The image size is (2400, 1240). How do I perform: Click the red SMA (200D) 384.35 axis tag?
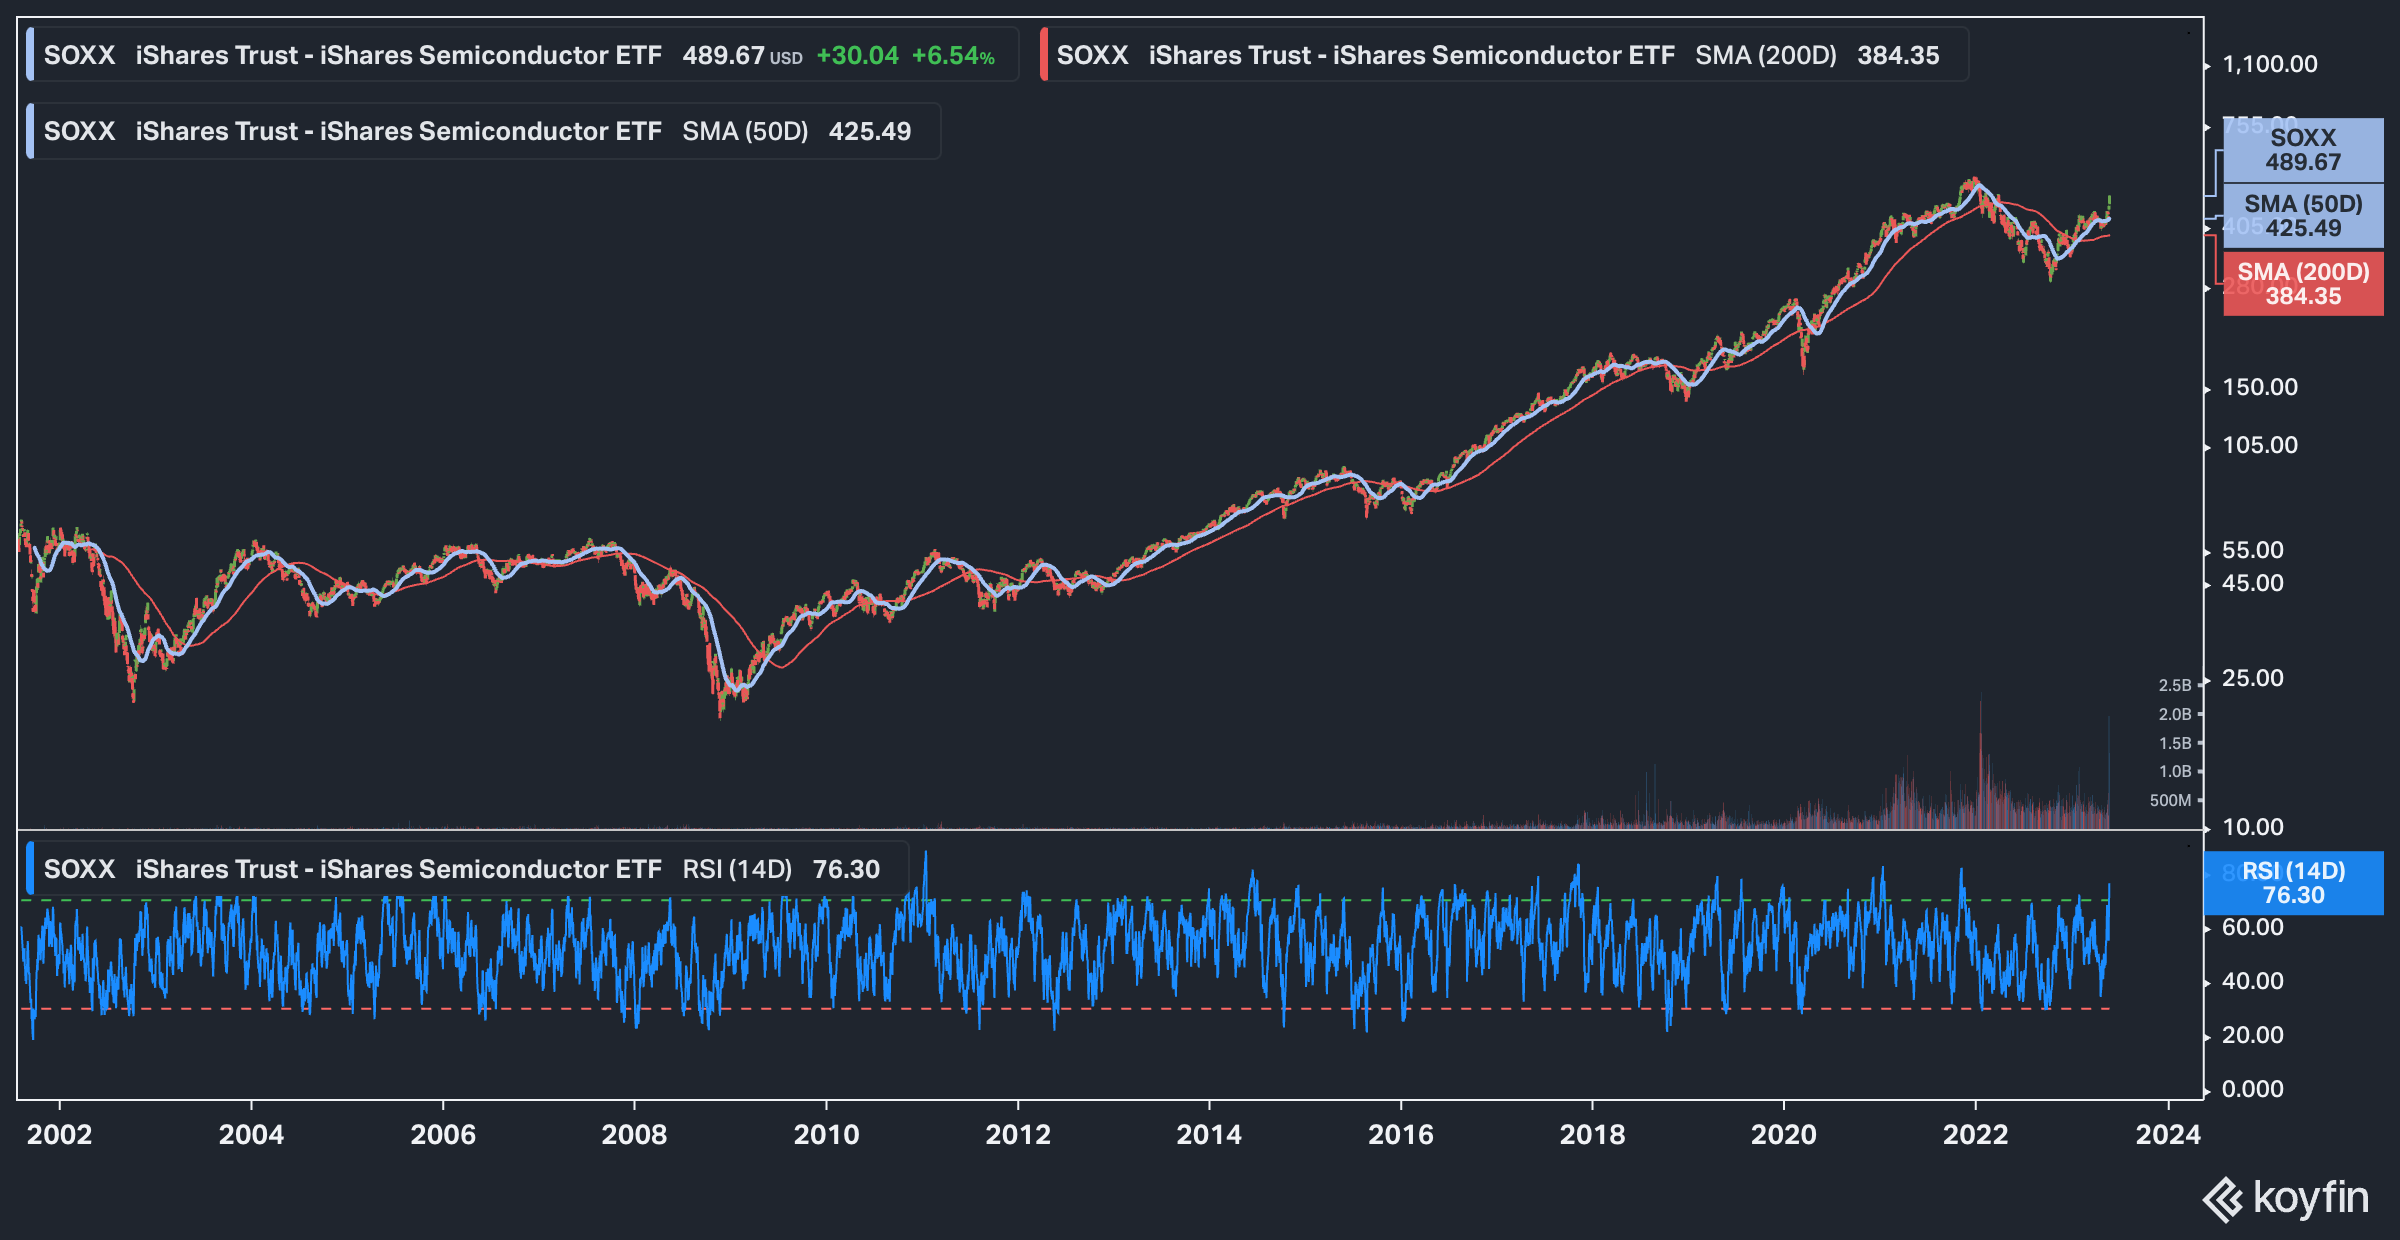[2303, 284]
